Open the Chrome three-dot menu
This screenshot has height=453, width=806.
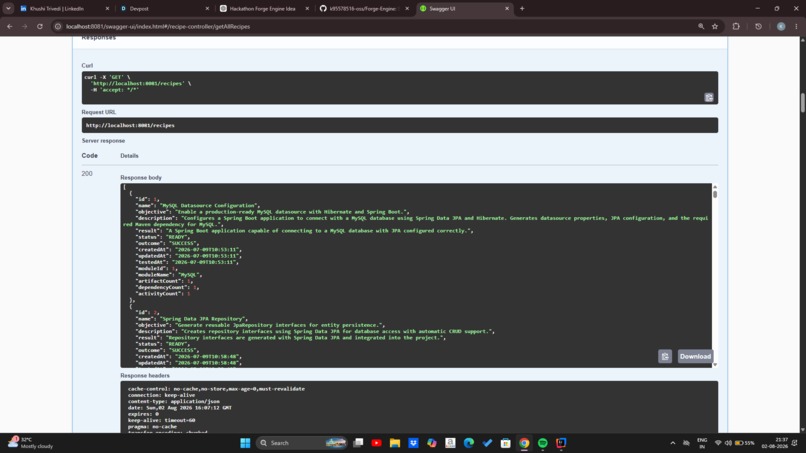click(796, 26)
